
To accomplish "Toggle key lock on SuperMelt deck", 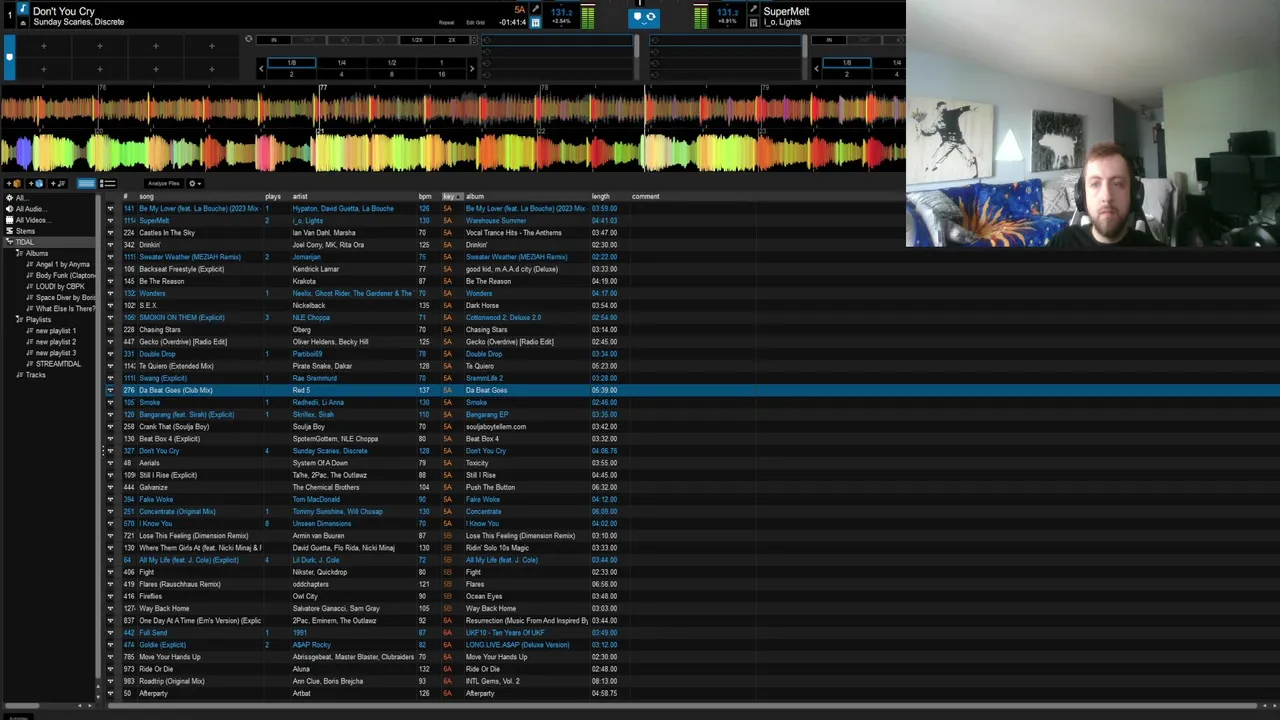I will click(x=752, y=10).
